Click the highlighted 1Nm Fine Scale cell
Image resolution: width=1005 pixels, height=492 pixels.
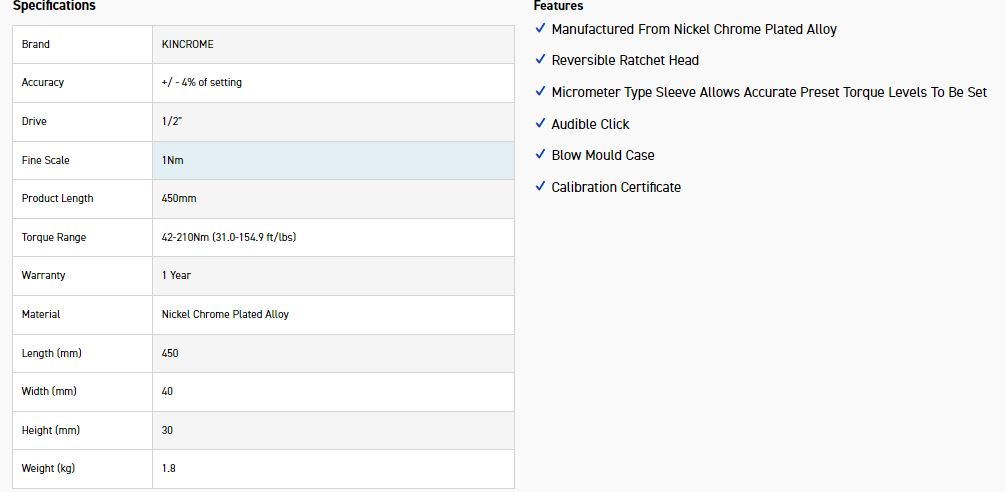[x=173, y=160]
